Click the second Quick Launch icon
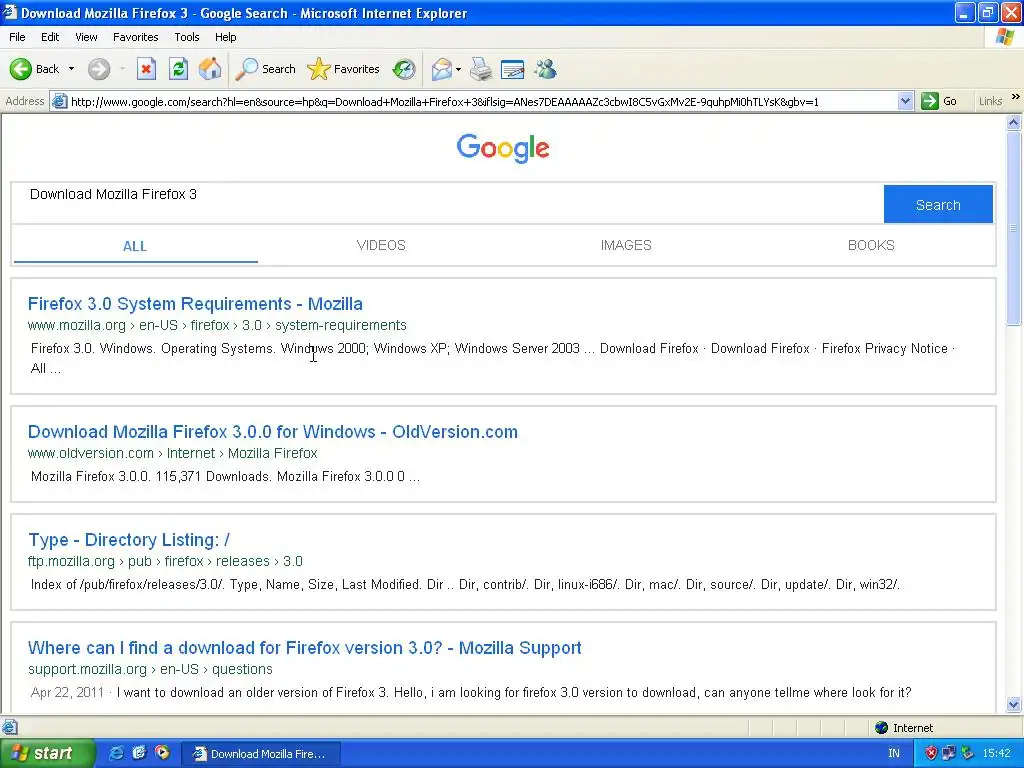The height and width of the screenshot is (768, 1024). click(139, 753)
